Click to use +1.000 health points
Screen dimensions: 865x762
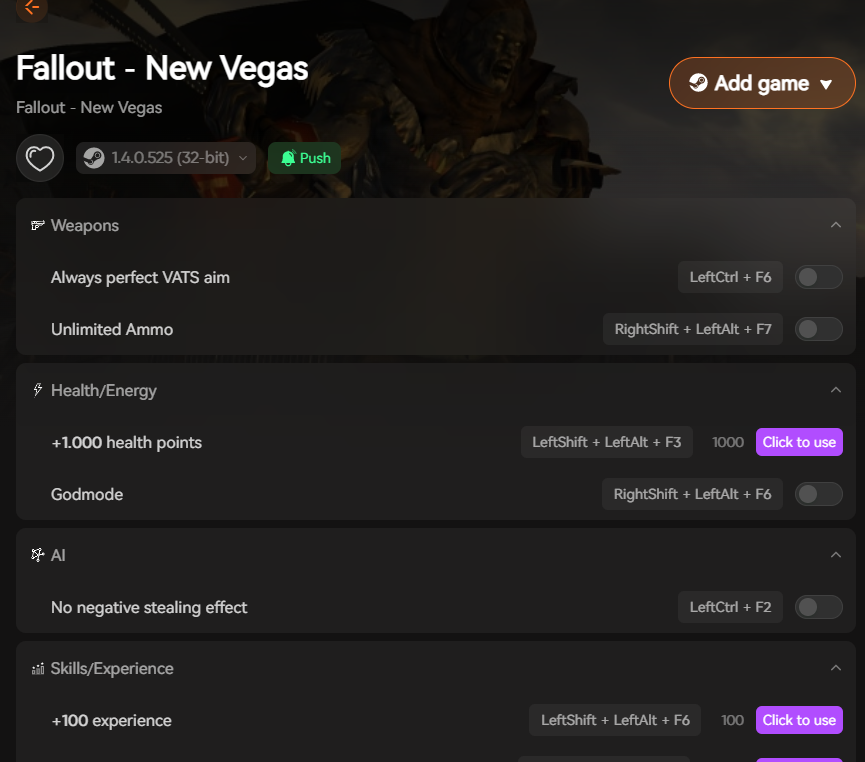tap(799, 441)
